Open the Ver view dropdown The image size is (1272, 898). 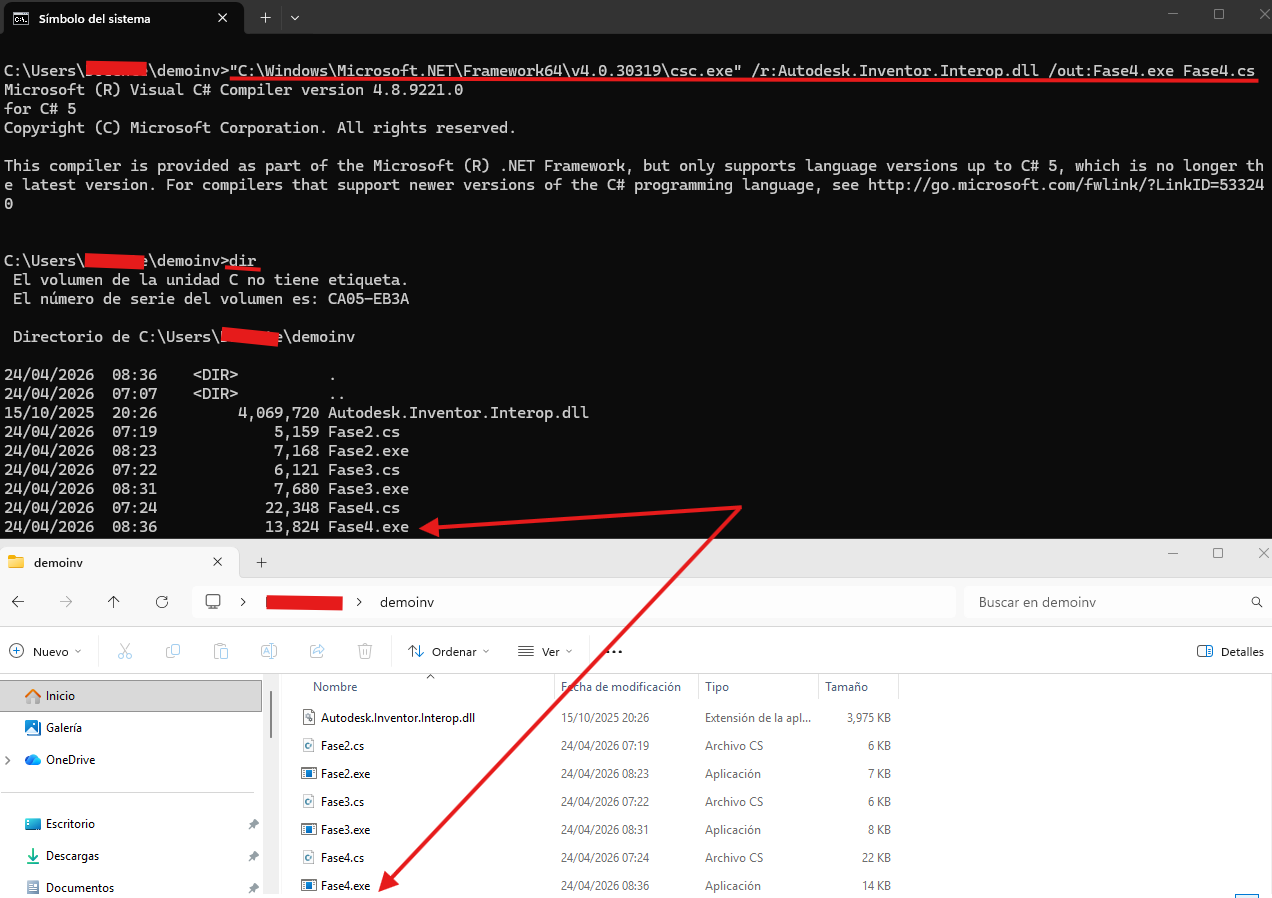(545, 651)
